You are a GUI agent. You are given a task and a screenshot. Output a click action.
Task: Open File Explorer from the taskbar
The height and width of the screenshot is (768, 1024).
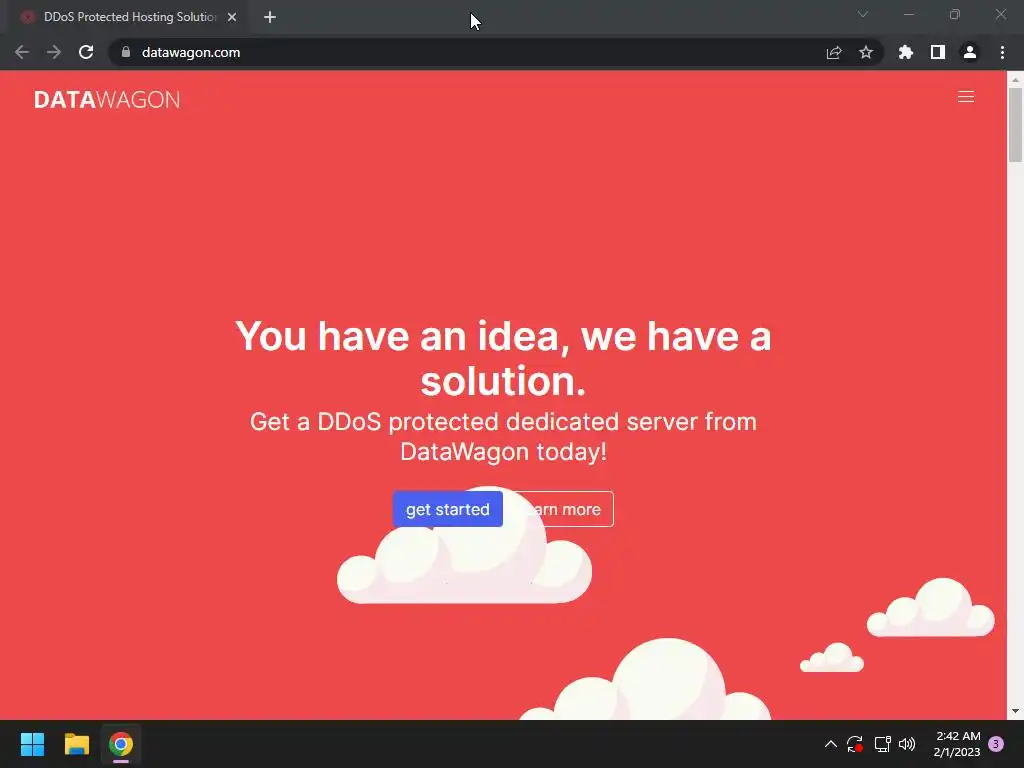76,744
